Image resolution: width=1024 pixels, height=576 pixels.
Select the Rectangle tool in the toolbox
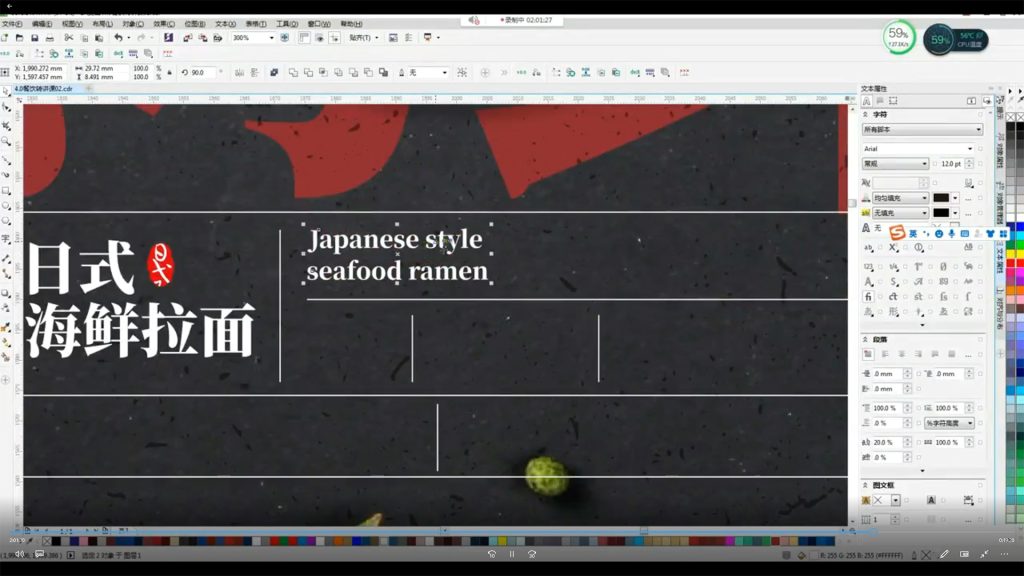pyautogui.click(x=6, y=190)
